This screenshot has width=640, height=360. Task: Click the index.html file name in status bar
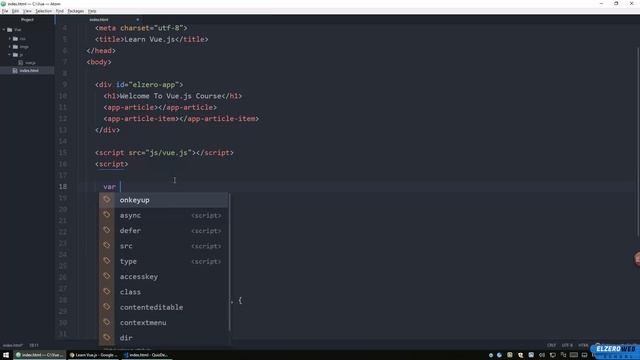point(13,345)
